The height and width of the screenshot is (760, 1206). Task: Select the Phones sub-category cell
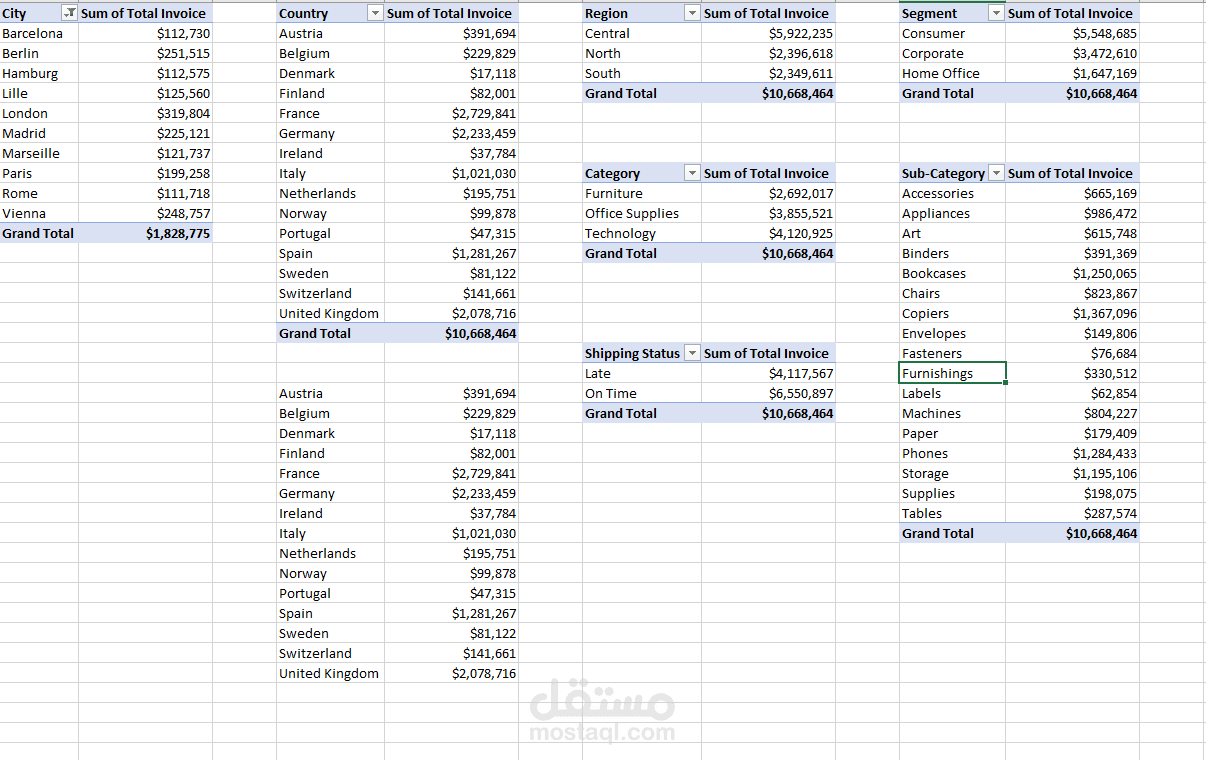click(952, 453)
